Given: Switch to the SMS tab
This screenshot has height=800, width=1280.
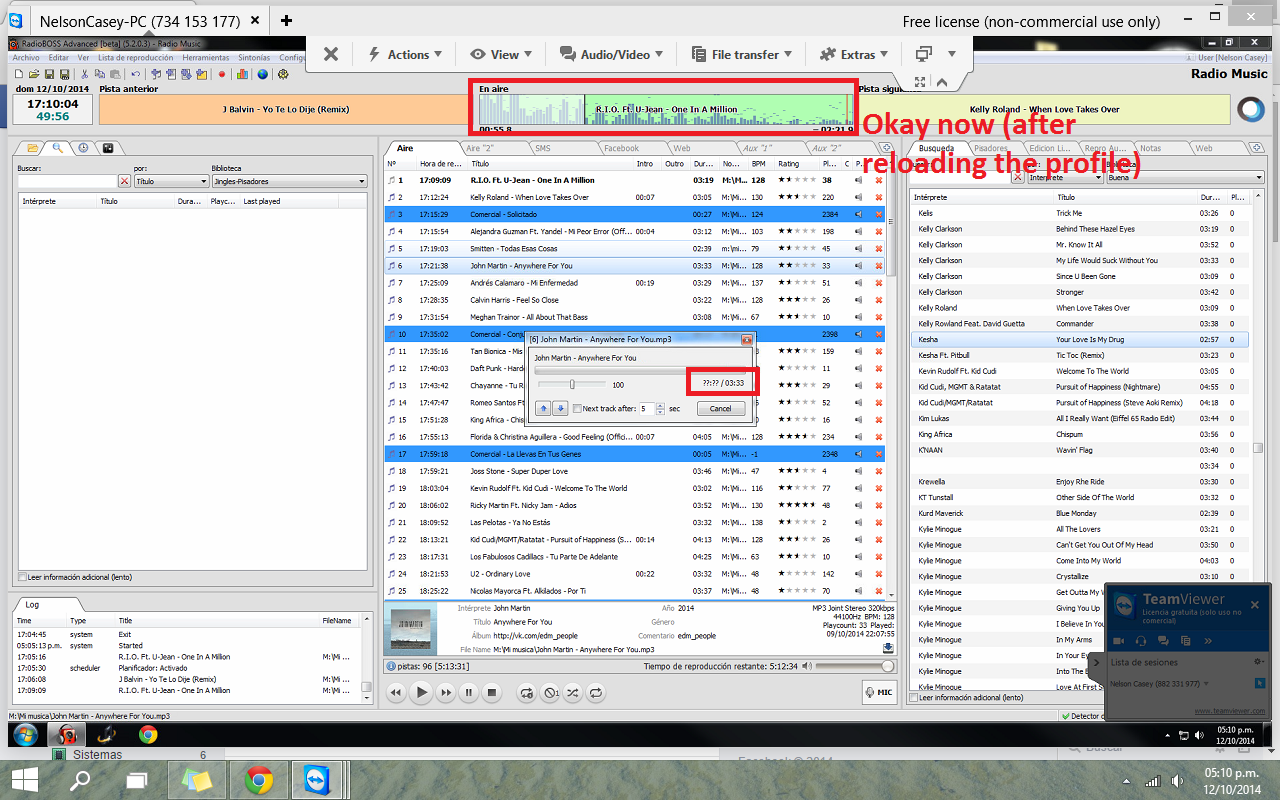Looking at the screenshot, I should 542,148.
